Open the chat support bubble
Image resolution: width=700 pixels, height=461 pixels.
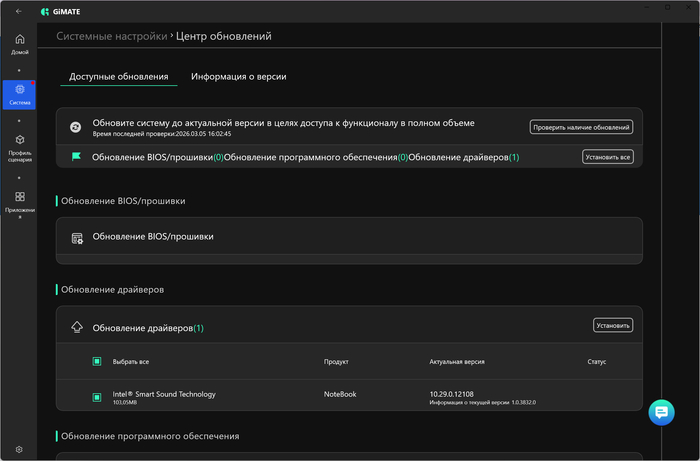662,411
